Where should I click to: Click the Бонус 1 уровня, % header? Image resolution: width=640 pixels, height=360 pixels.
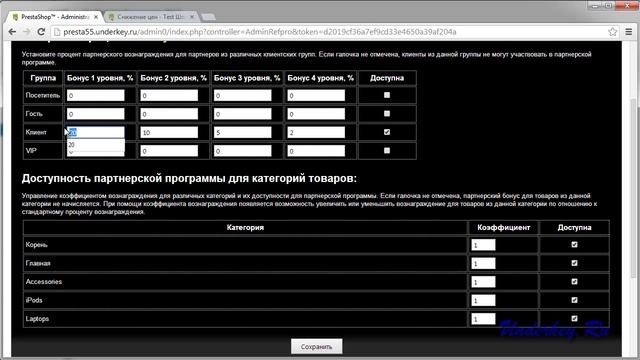100,78
